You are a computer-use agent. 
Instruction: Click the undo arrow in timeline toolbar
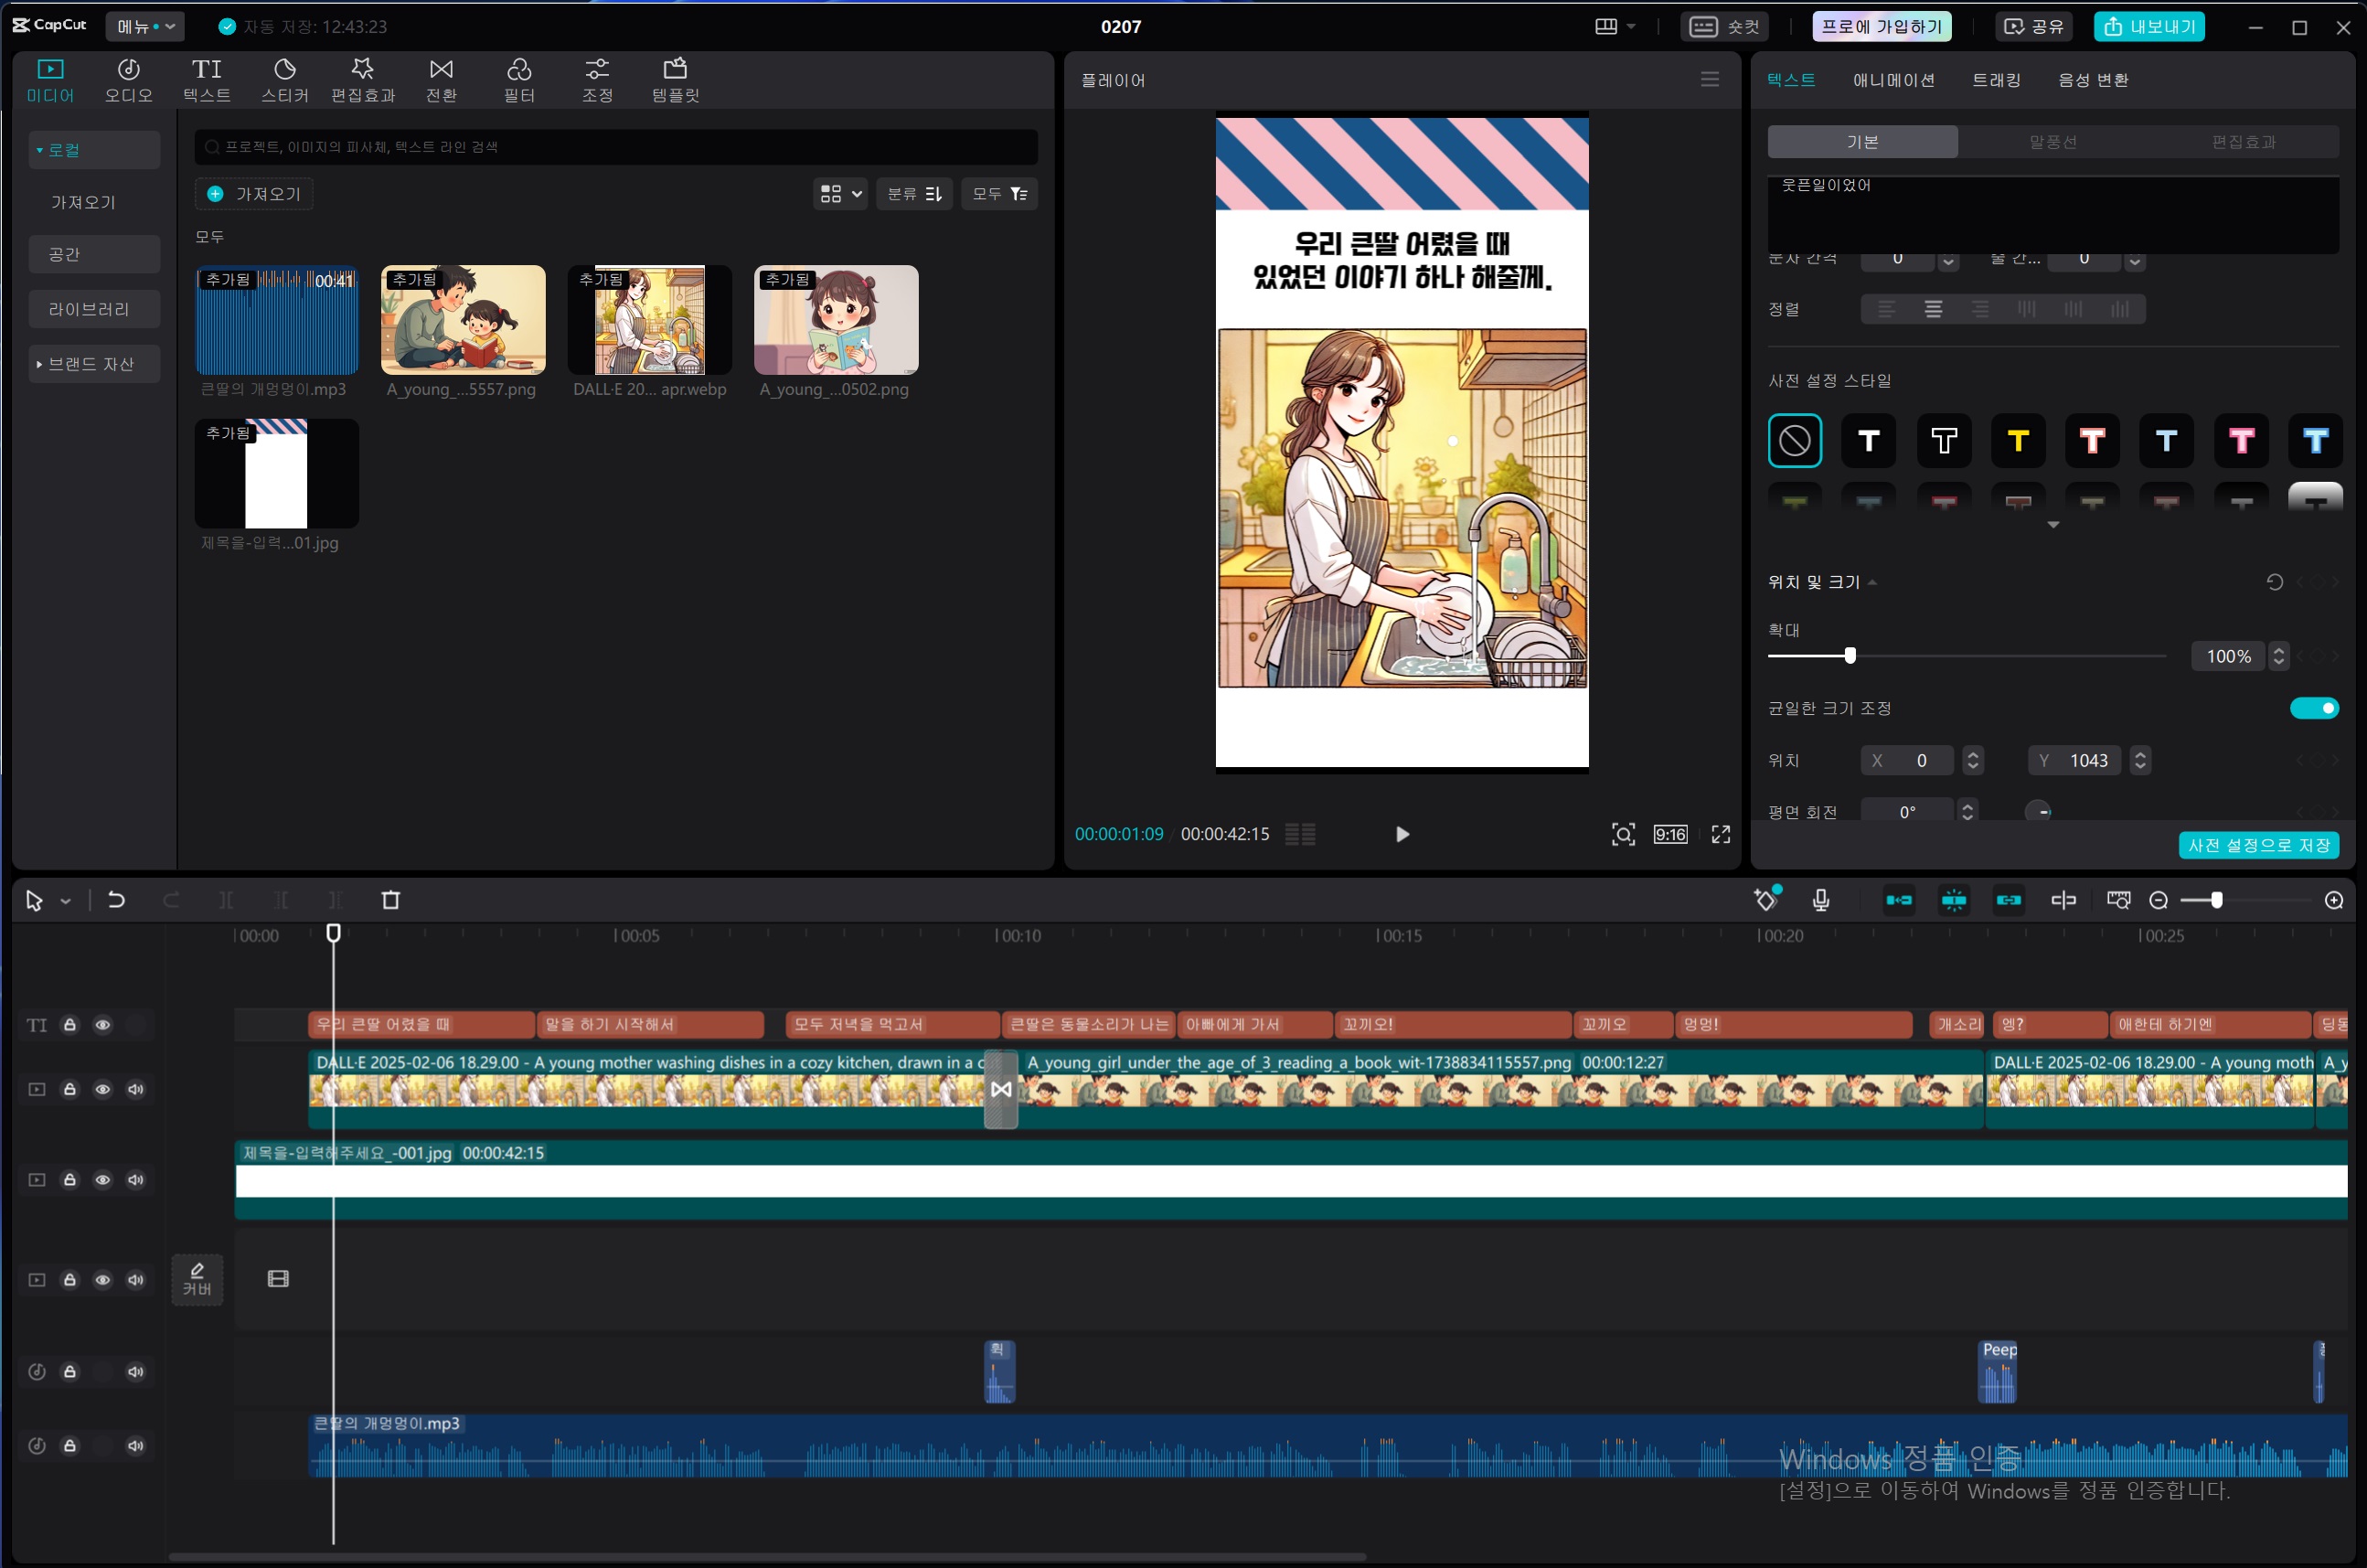click(x=116, y=900)
